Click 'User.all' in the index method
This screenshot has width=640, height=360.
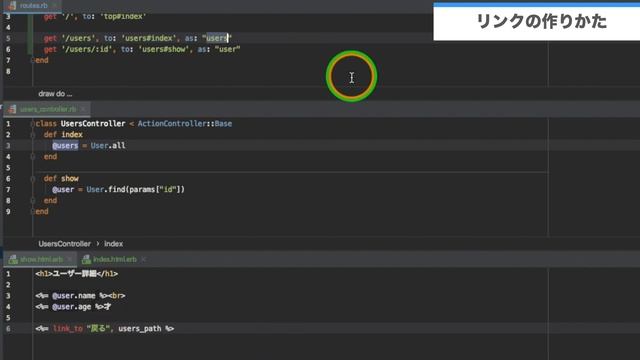pyautogui.click(x=108, y=146)
